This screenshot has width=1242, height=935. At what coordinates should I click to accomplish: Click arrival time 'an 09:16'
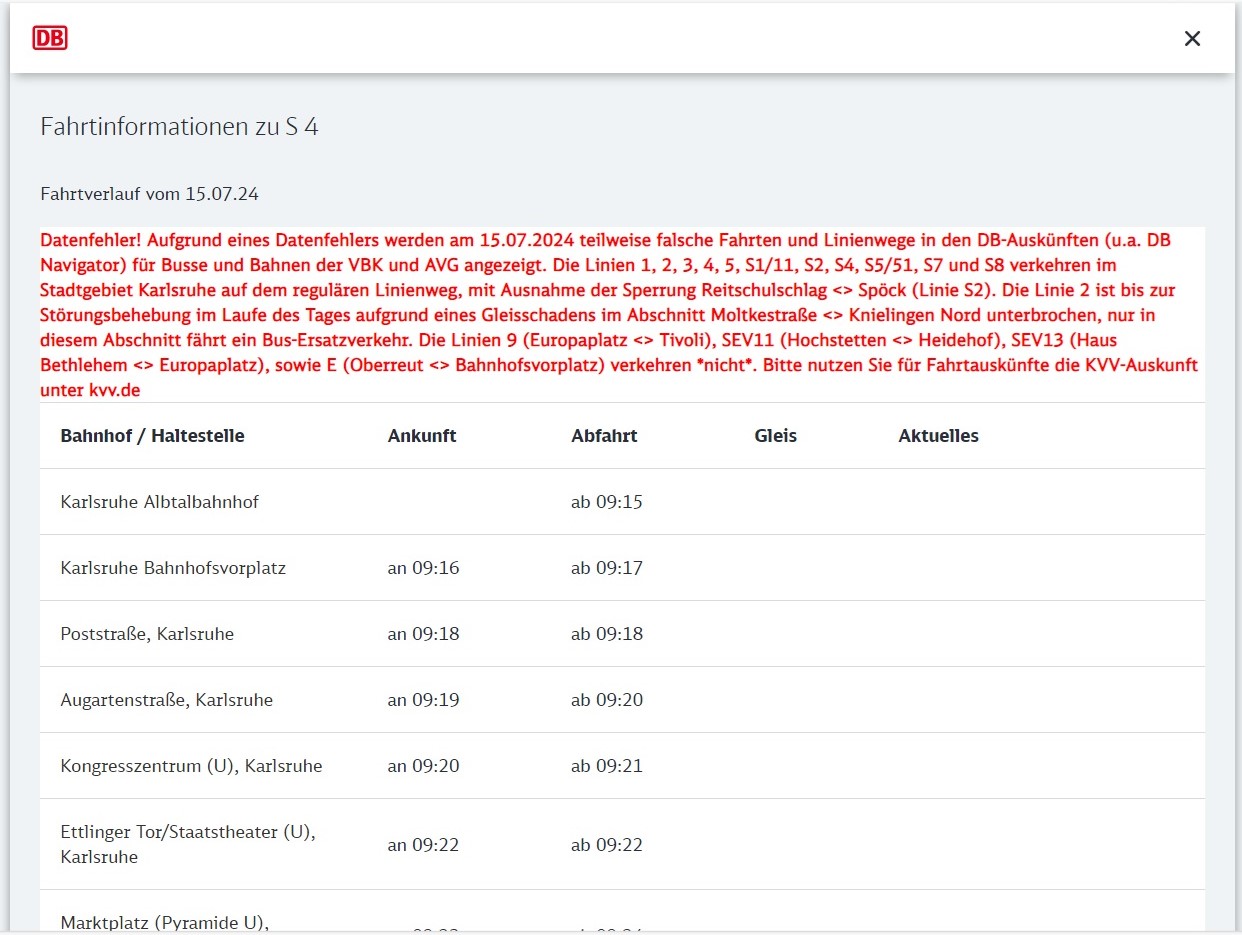coord(424,568)
